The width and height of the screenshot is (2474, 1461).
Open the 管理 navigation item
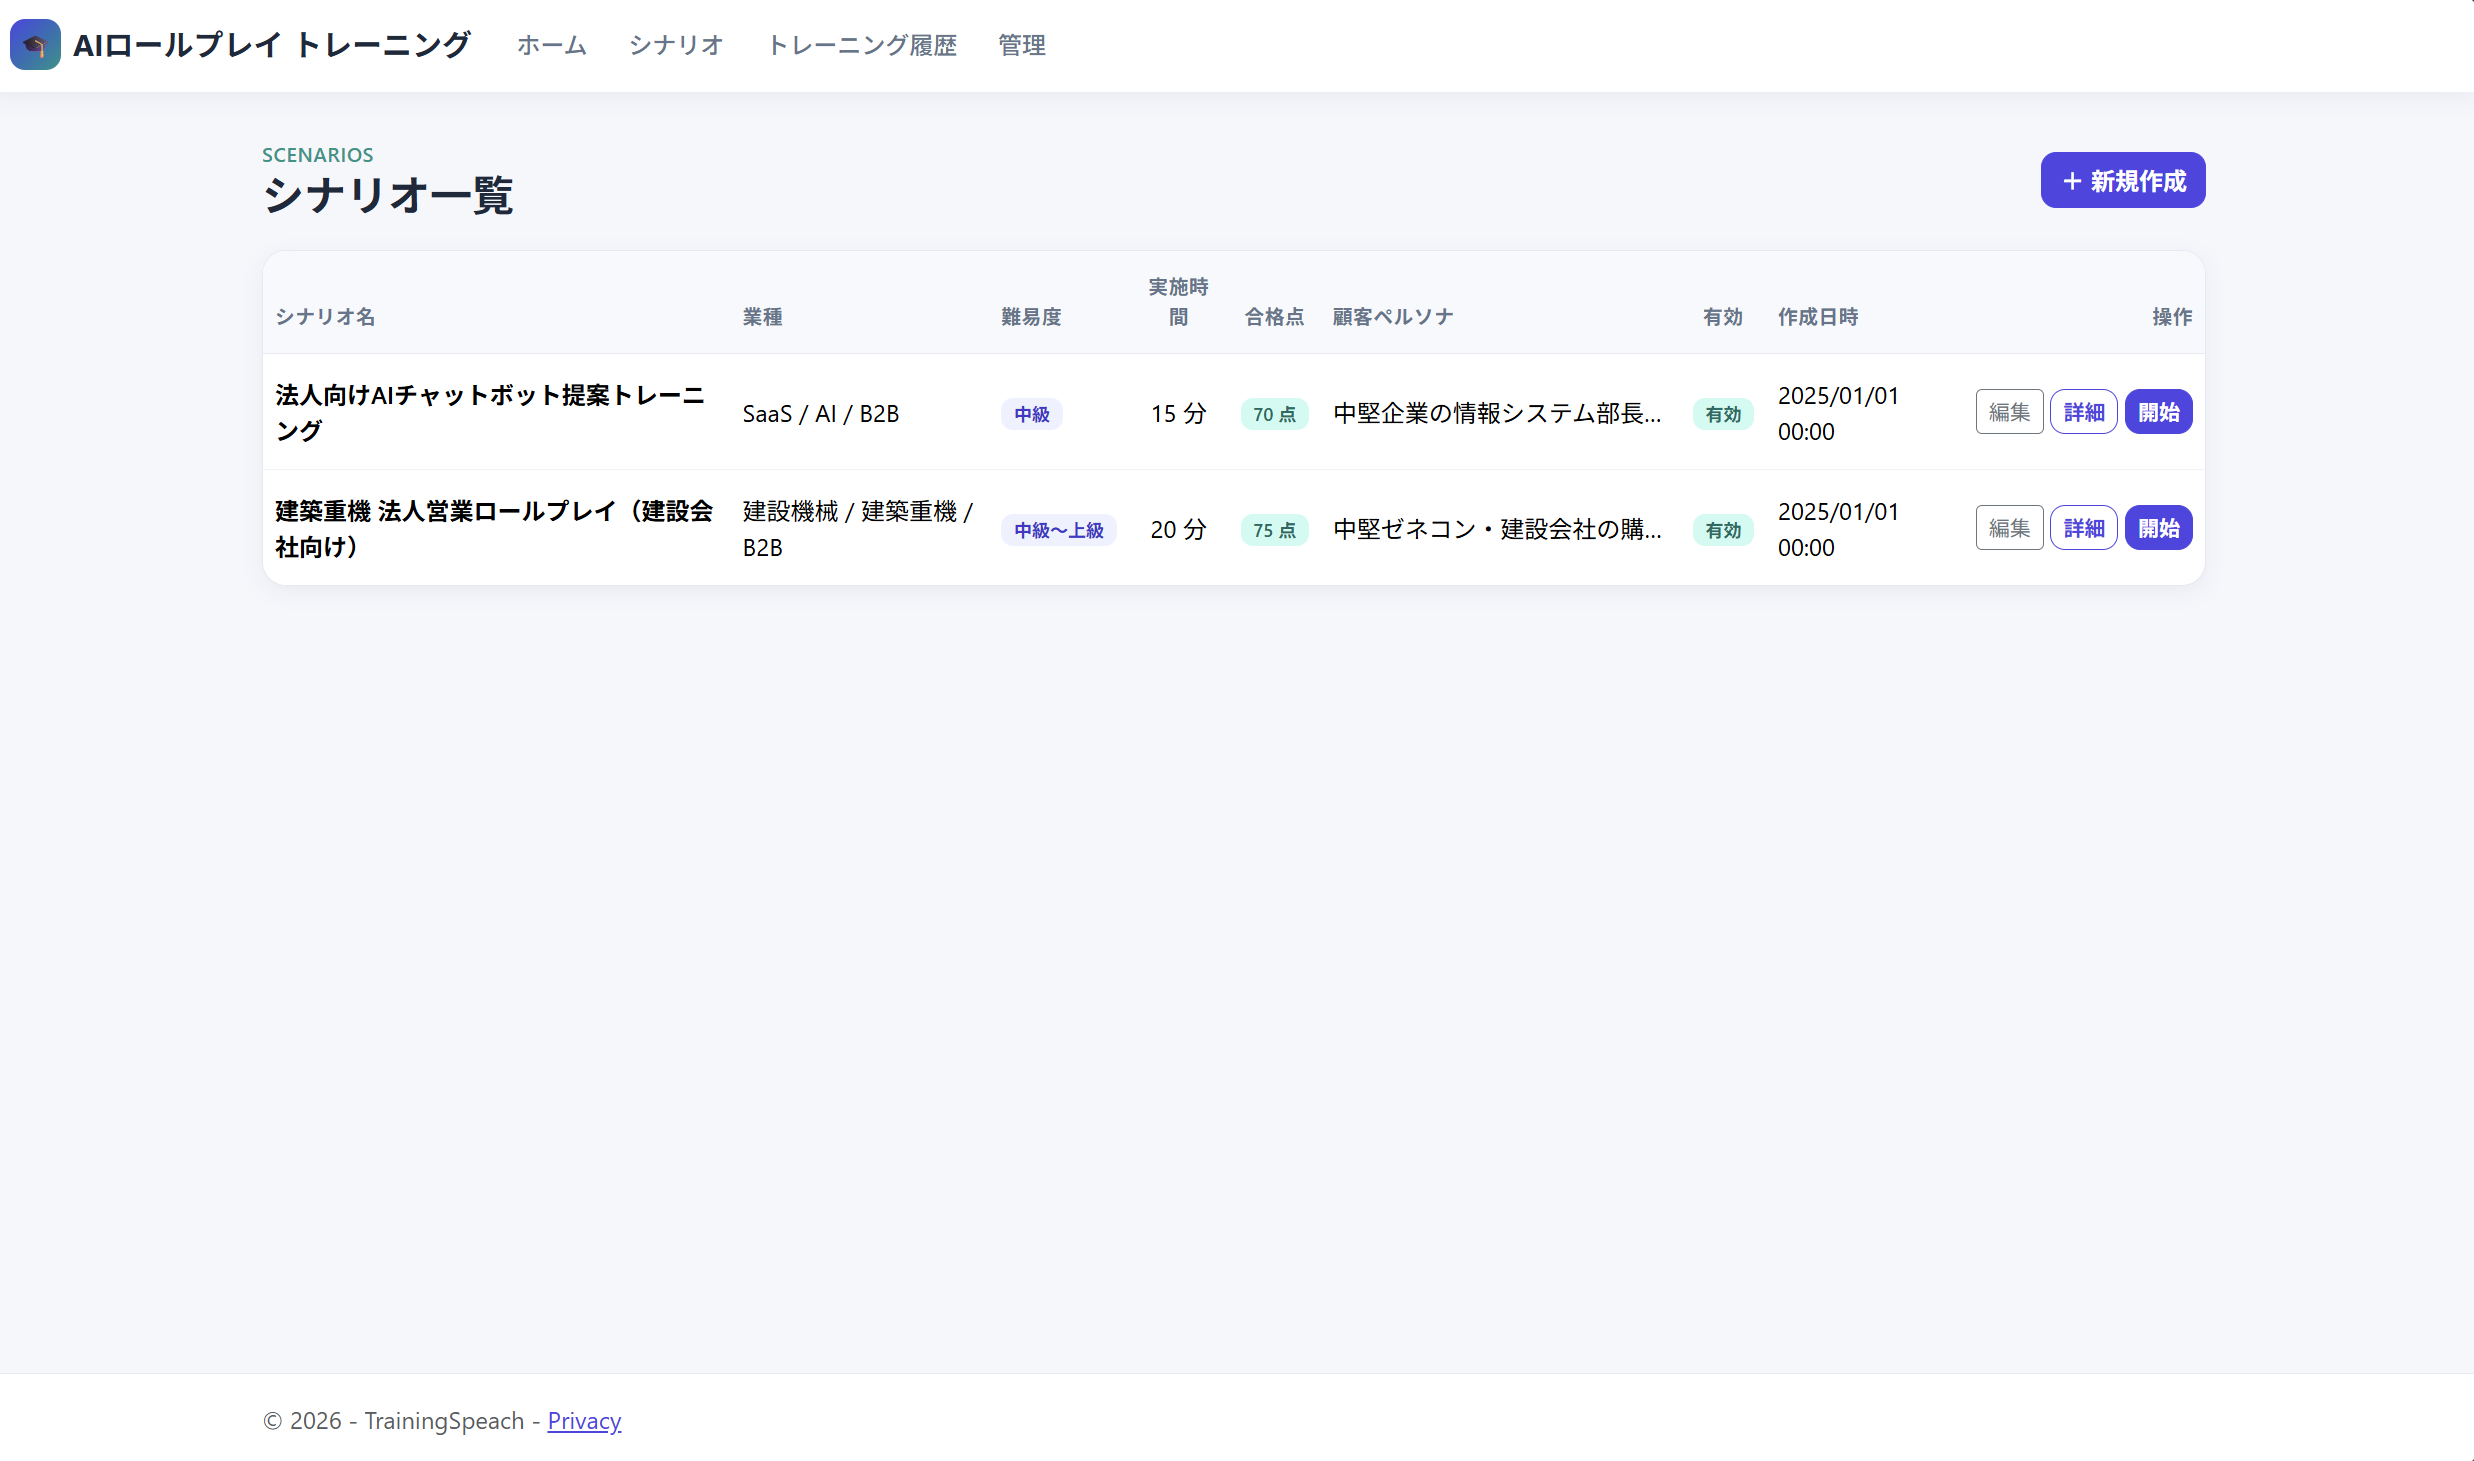tap(1022, 45)
